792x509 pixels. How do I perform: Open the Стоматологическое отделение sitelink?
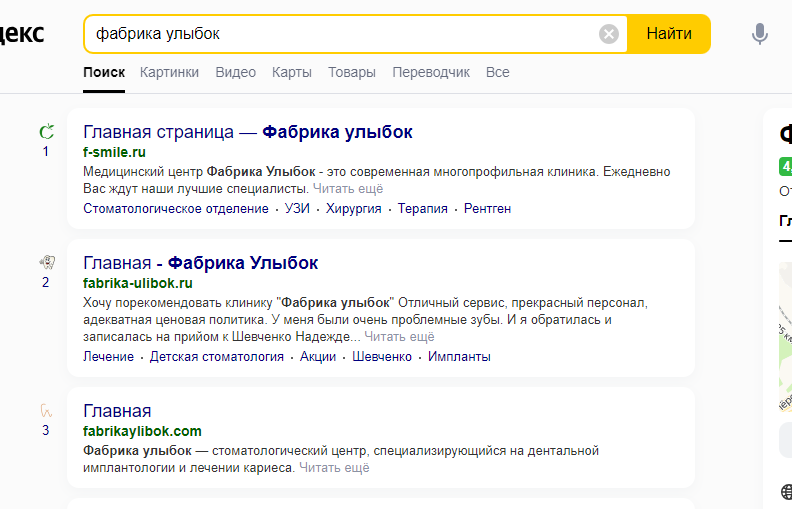click(176, 208)
